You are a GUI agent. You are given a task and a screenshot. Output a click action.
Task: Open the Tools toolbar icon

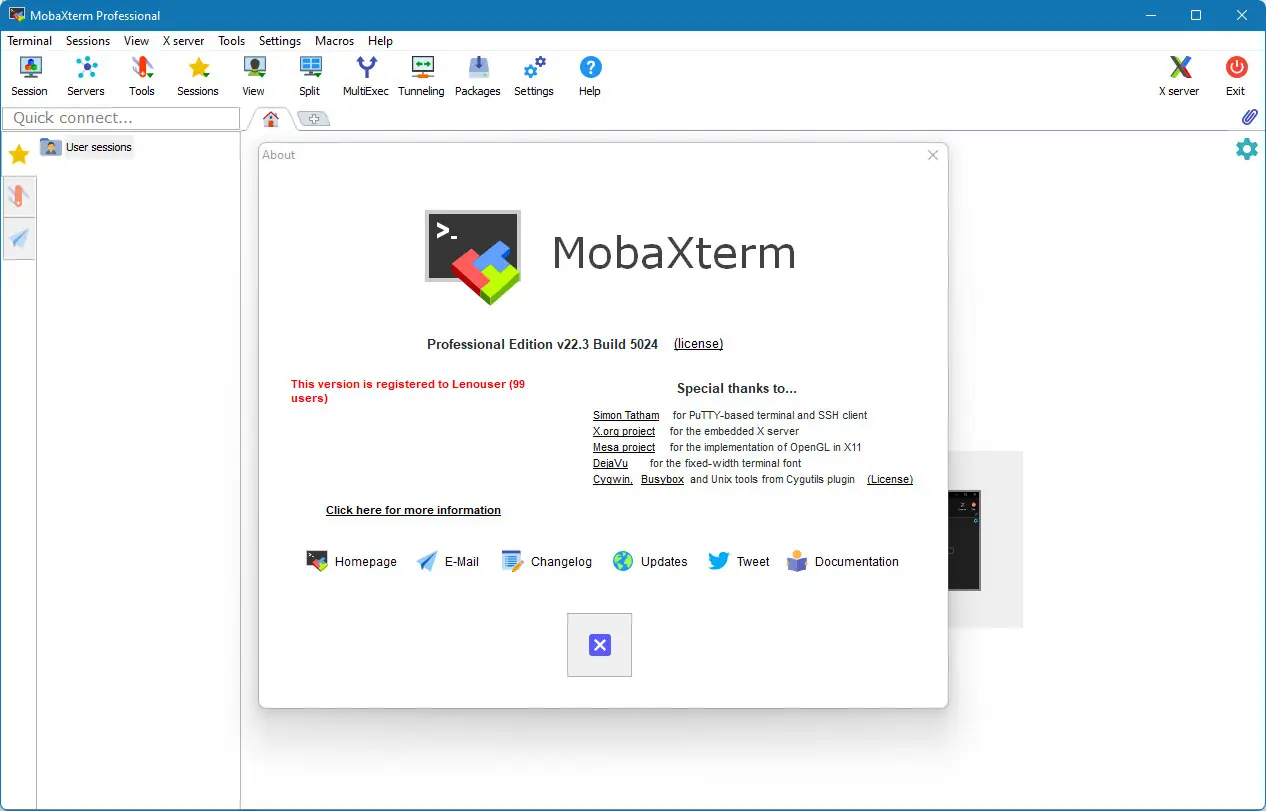[142, 76]
